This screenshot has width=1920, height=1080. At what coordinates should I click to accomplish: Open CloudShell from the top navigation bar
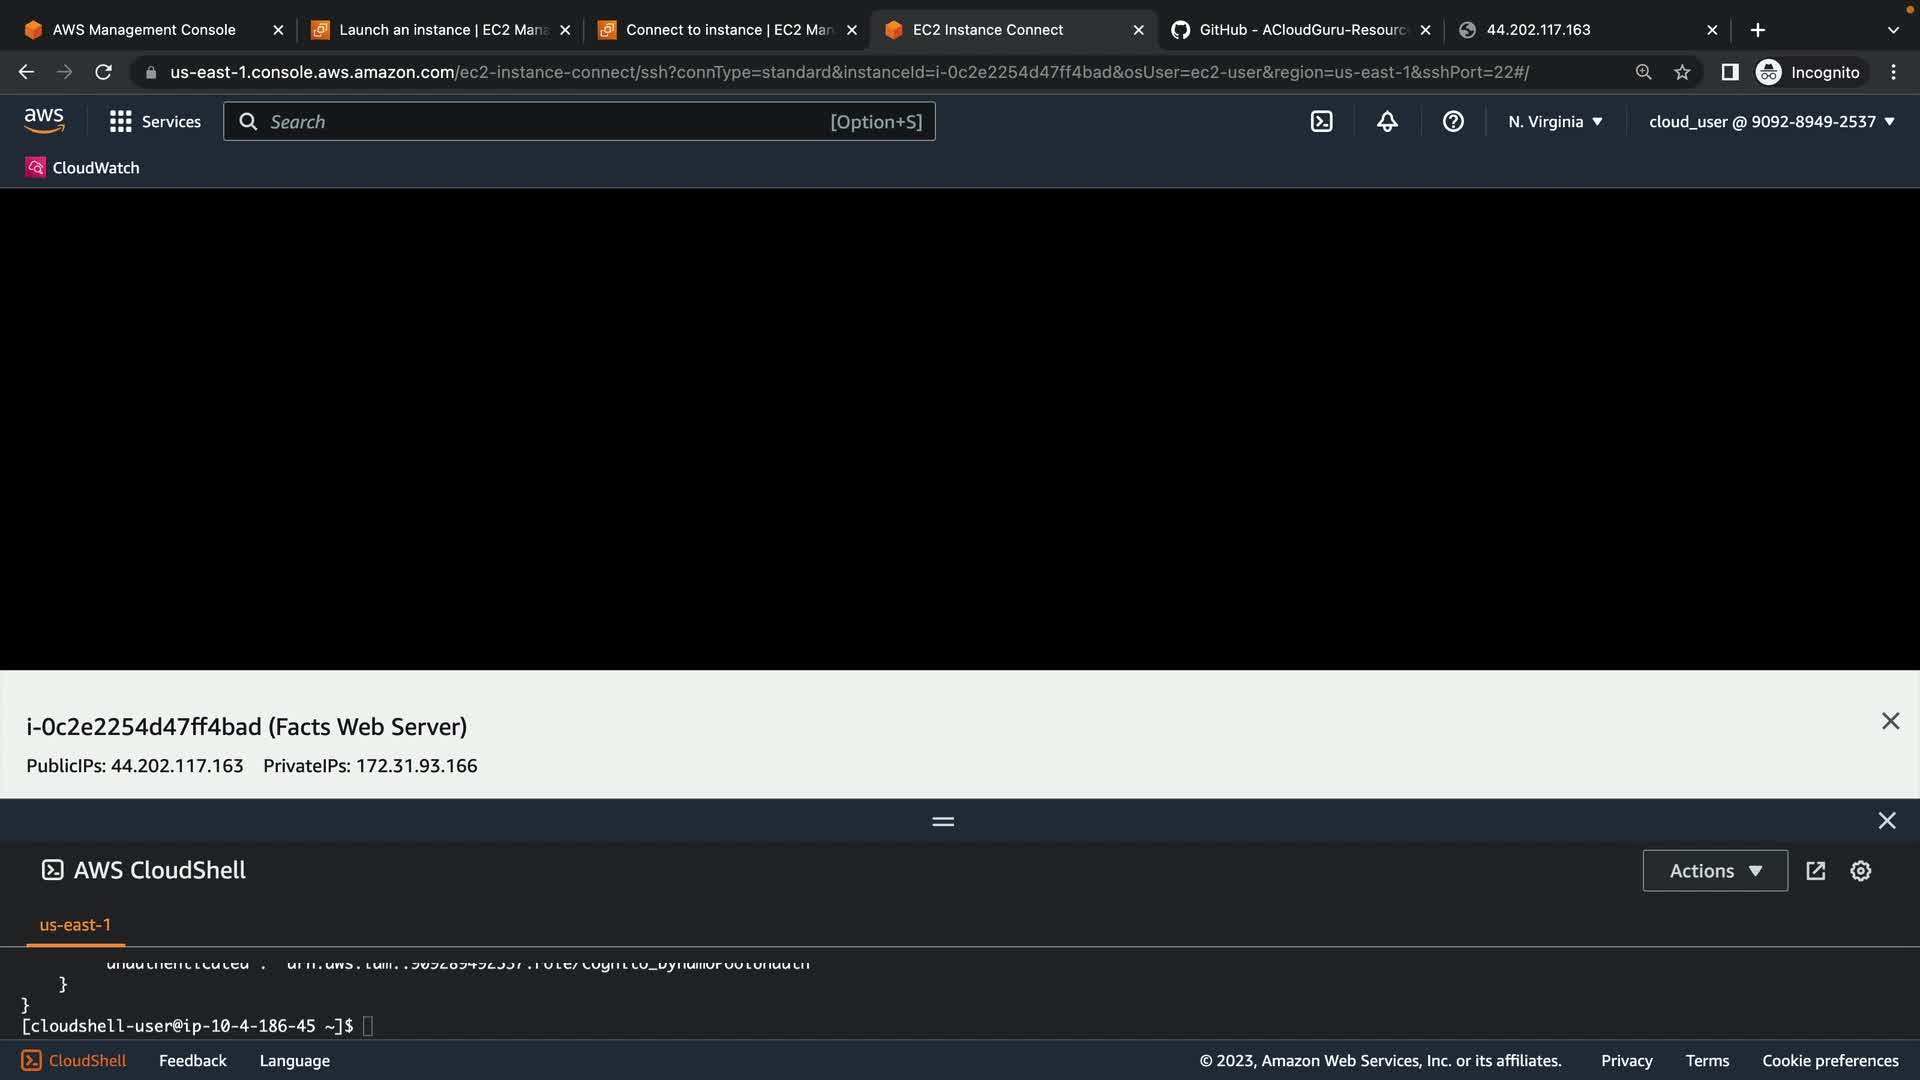pyautogui.click(x=1321, y=121)
